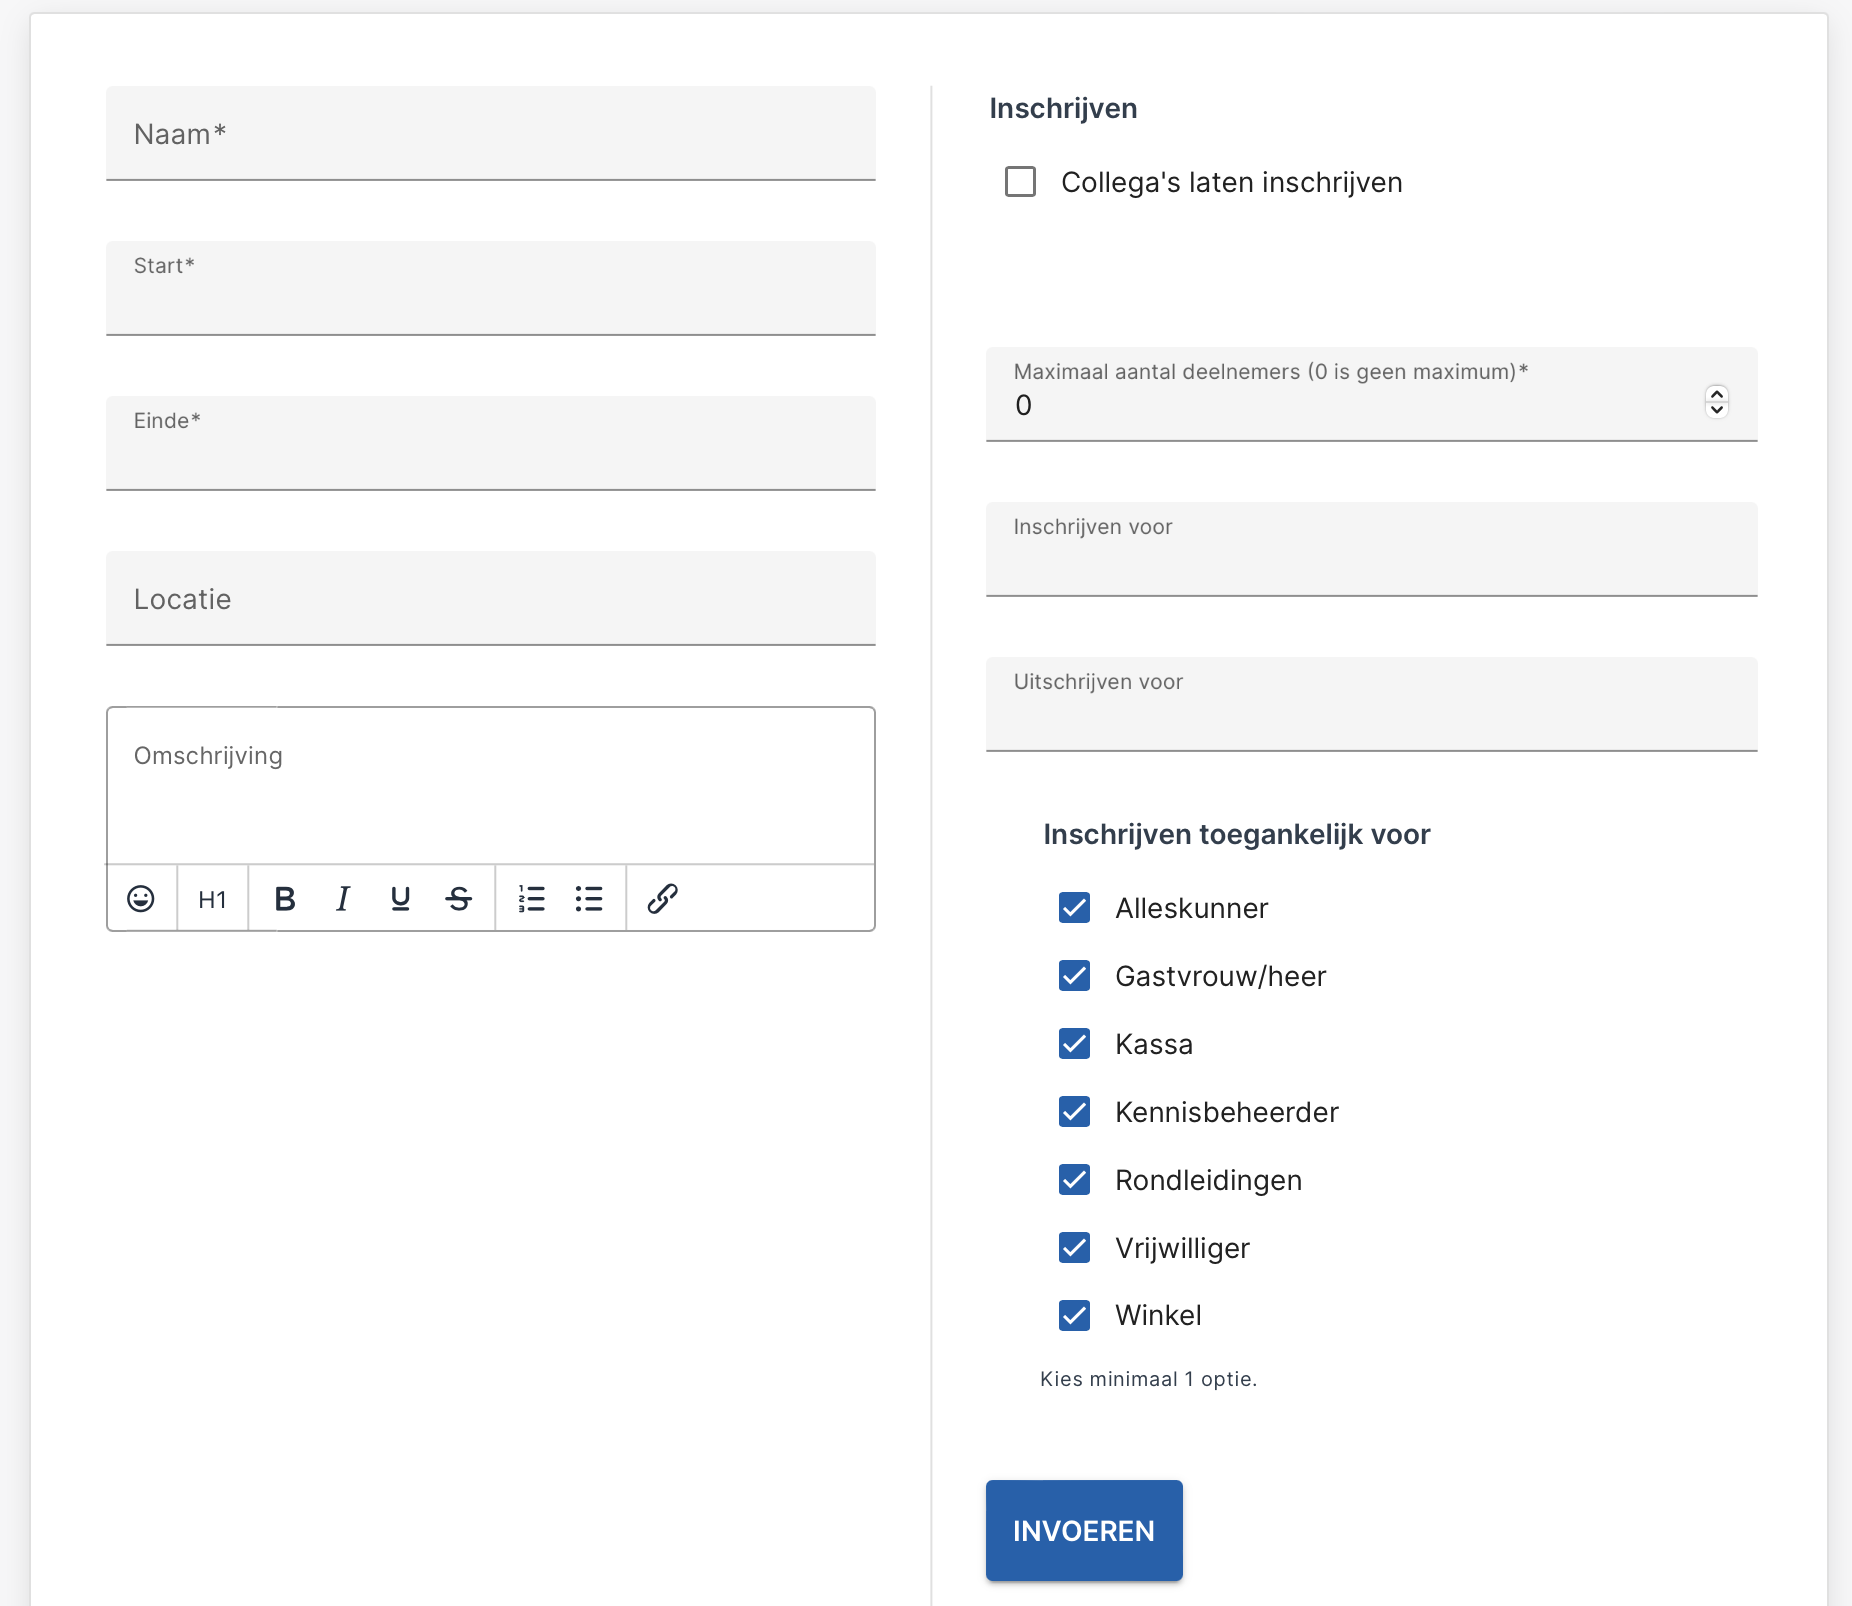Toggle italic formatting in the editor
1852x1606 pixels.
coord(343,899)
